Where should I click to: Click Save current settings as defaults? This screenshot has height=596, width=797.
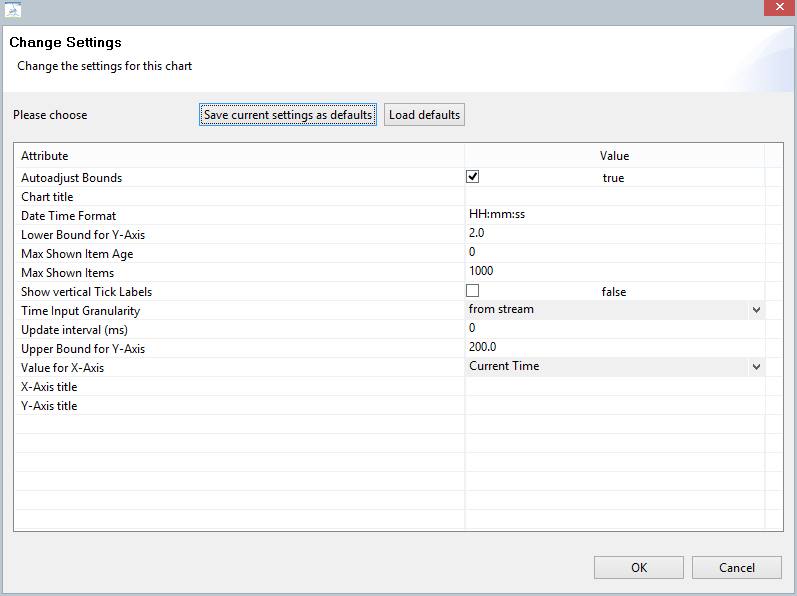click(x=288, y=115)
